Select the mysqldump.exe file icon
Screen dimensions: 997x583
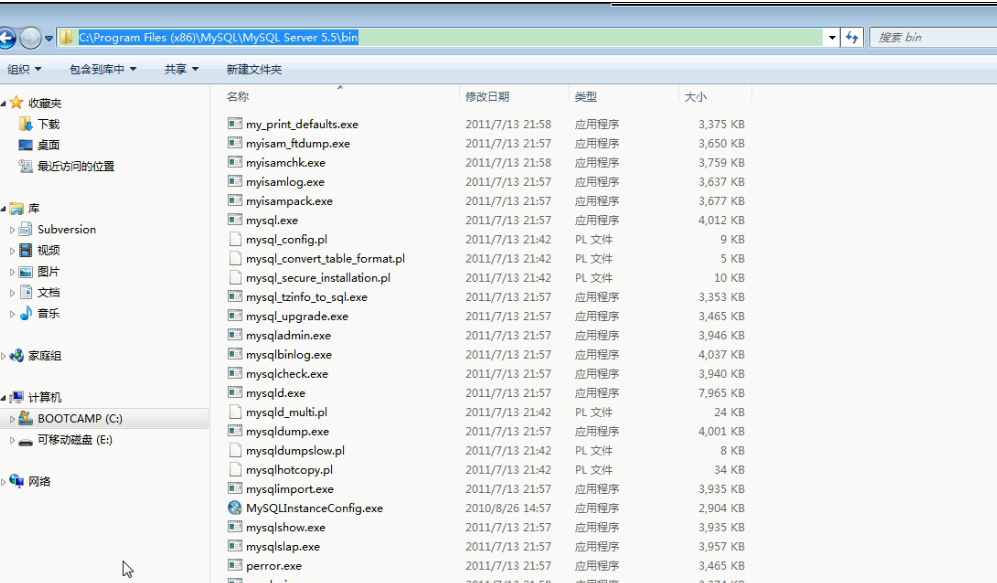pyautogui.click(x=235, y=430)
